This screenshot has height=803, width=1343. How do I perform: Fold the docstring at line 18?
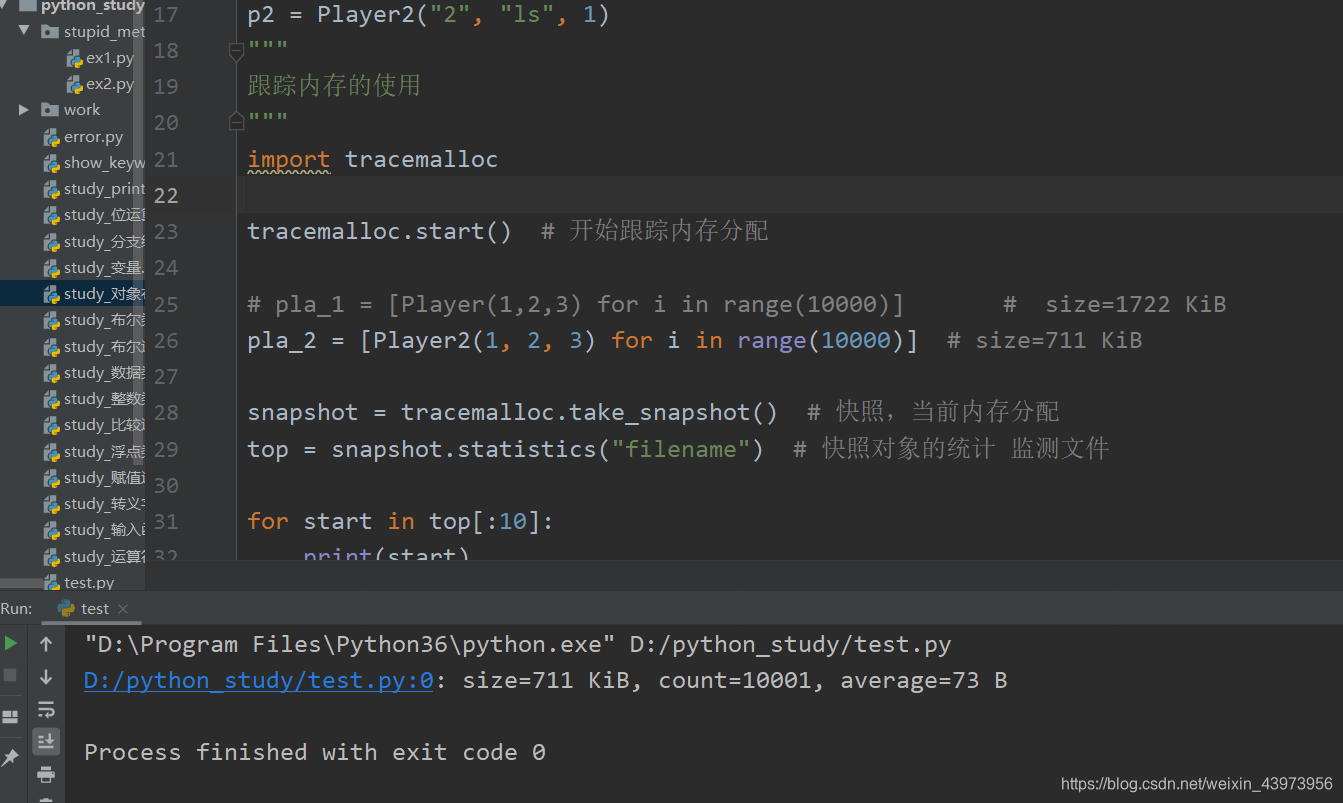236,50
